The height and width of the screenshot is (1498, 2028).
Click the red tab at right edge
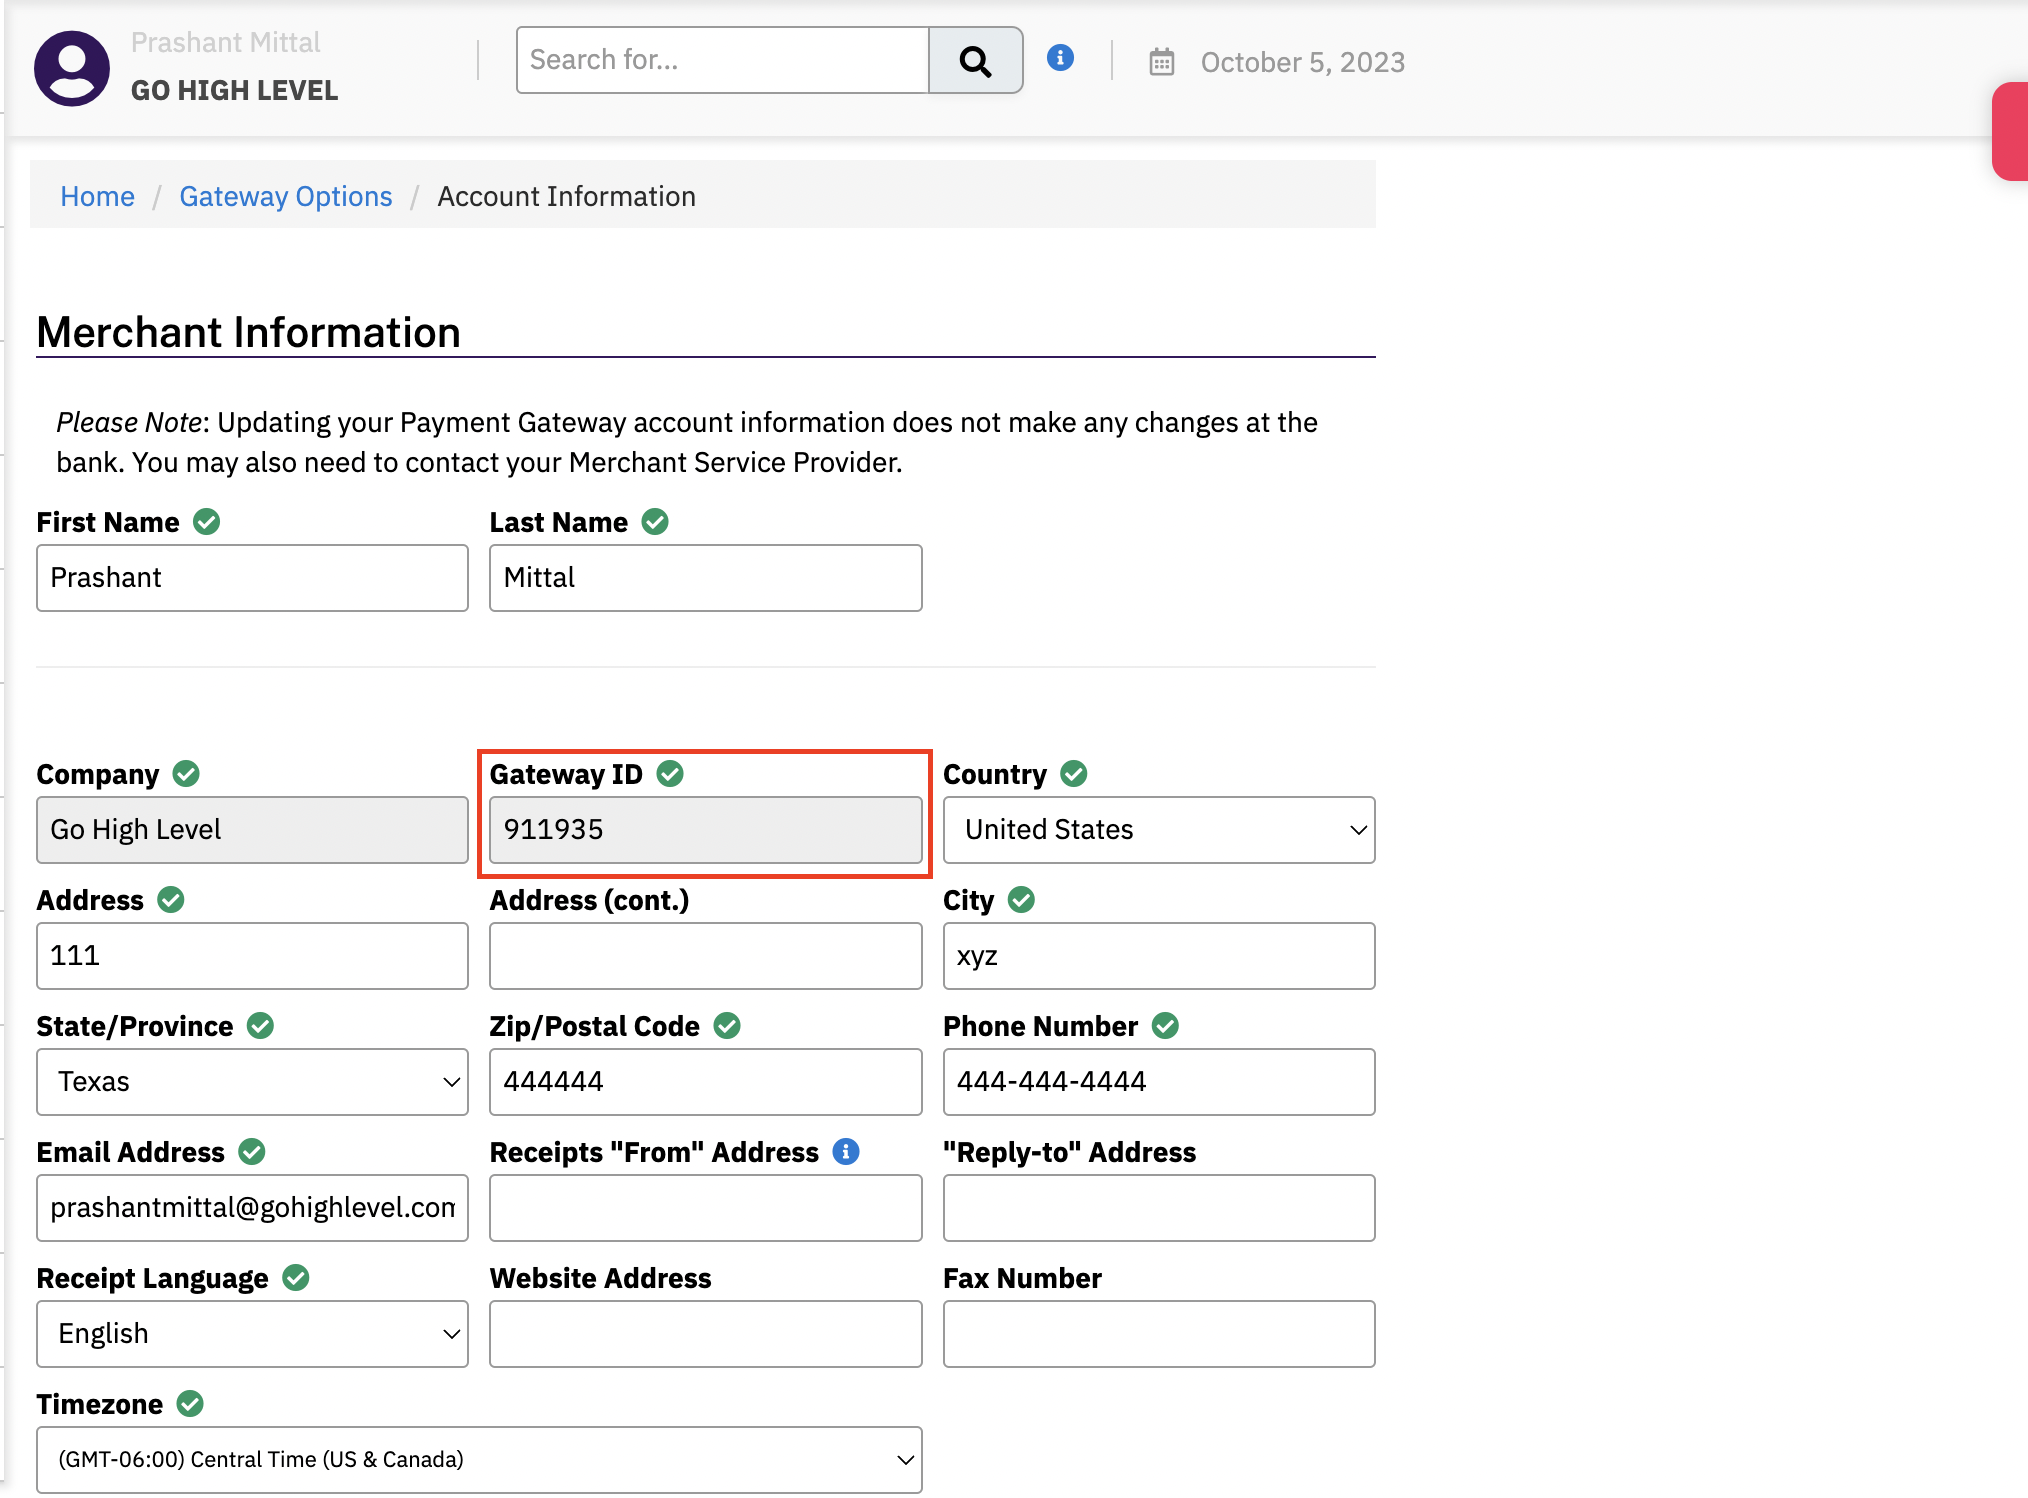2011,131
